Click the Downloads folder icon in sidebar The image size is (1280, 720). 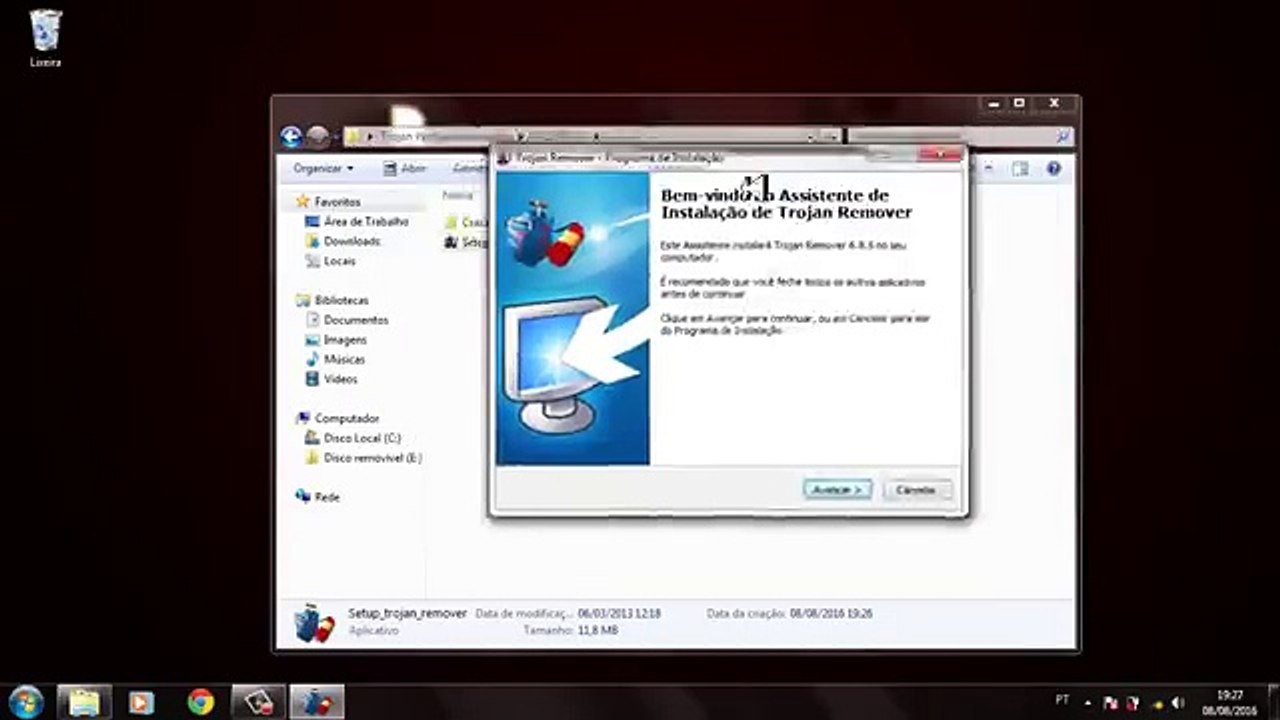pos(313,241)
